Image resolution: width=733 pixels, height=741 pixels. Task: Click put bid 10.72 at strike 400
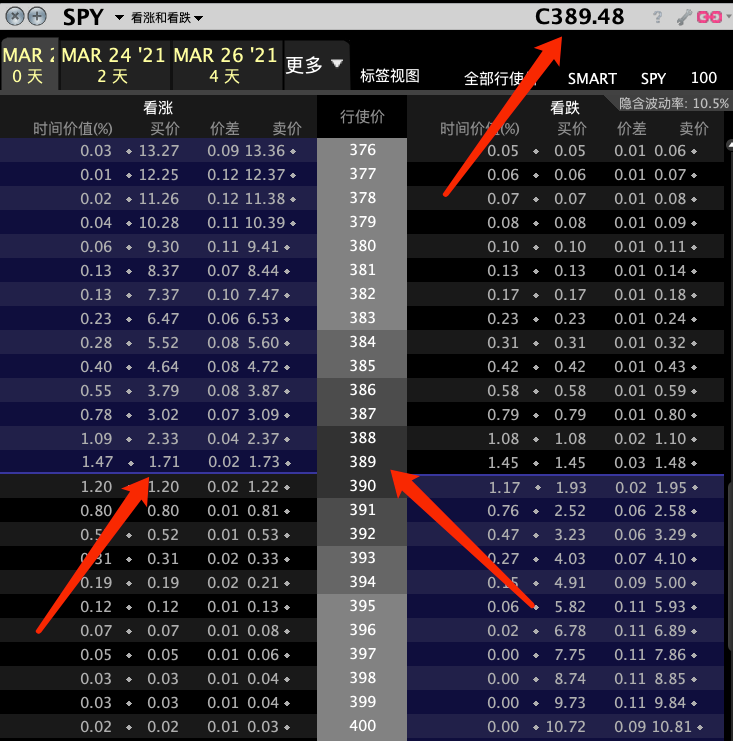tap(566, 726)
